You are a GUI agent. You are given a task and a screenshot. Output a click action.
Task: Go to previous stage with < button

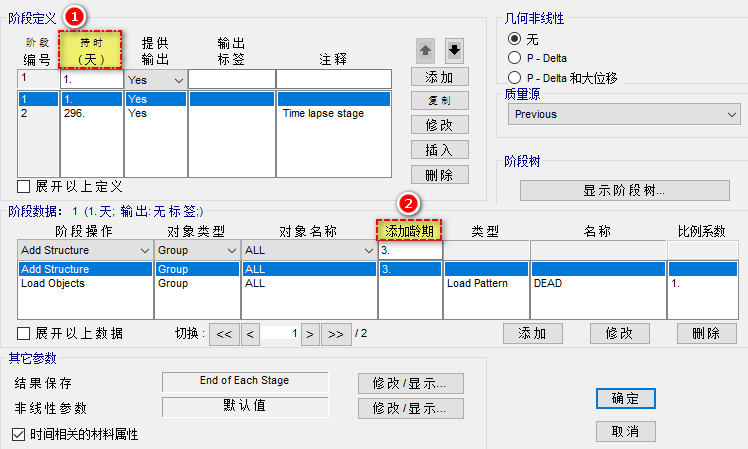coord(250,333)
